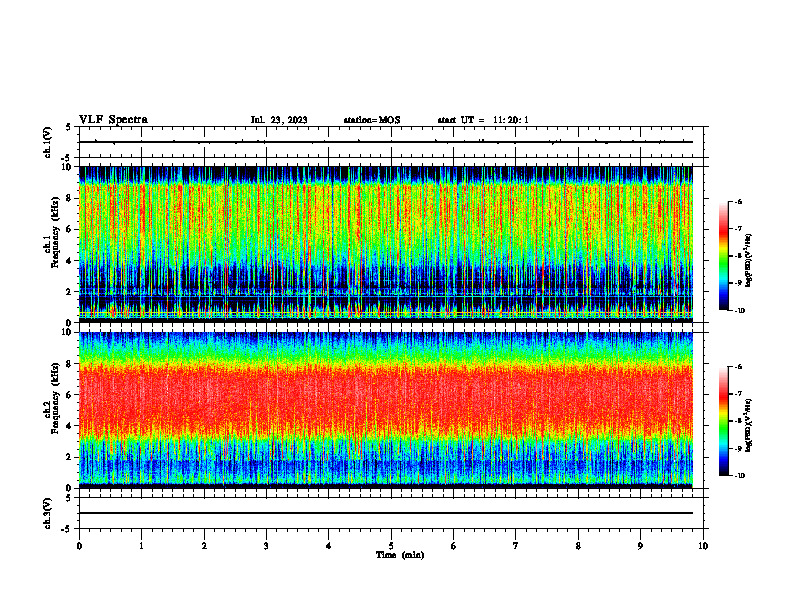Click time axis tick label "6"
The image size is (792, 612).
tap(454, 546)
